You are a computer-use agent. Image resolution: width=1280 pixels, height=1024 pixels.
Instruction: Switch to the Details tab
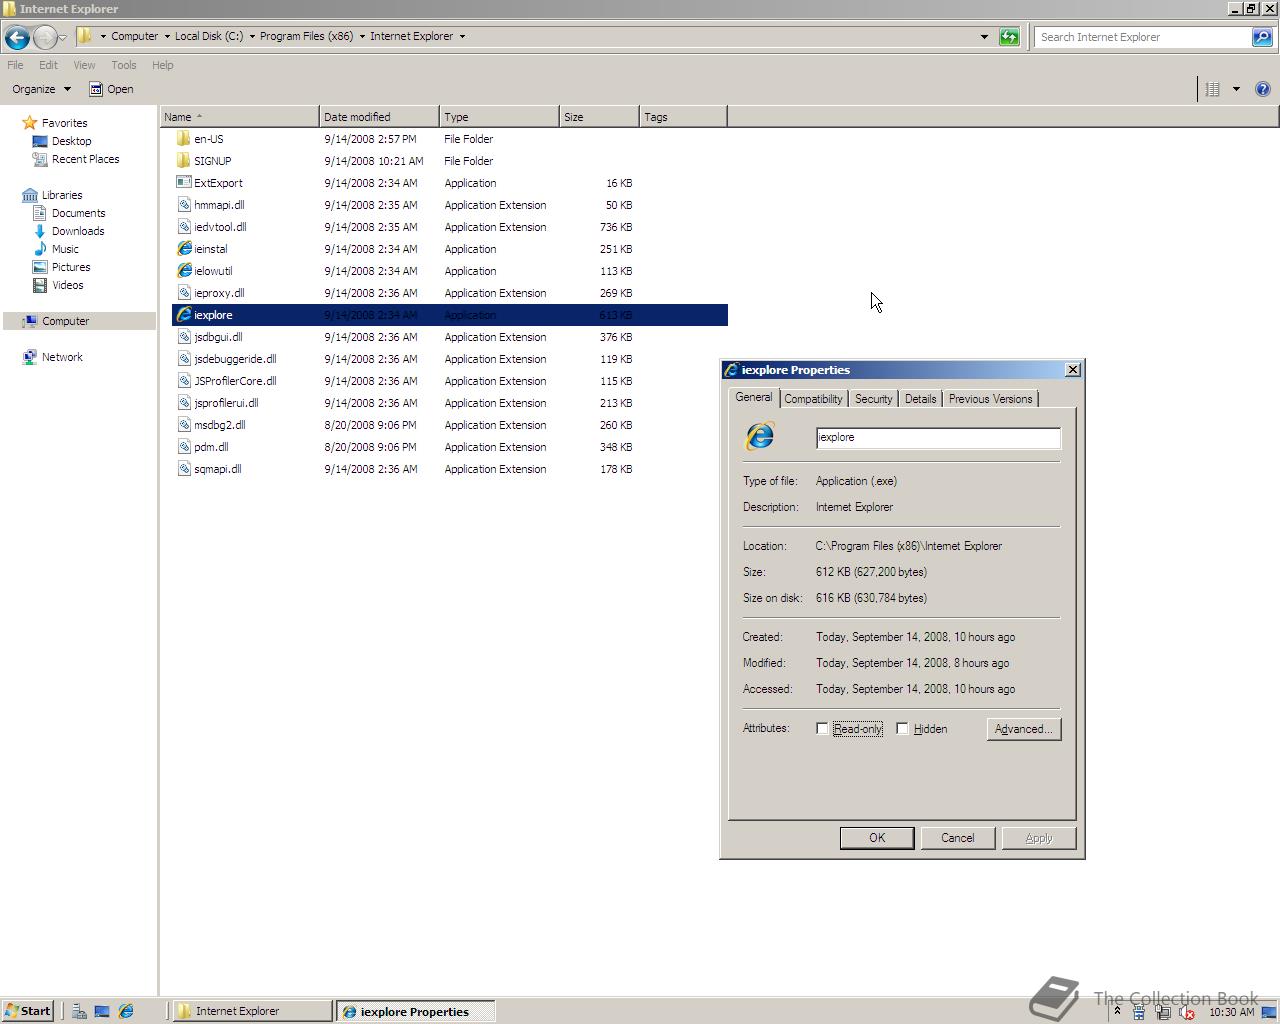pyautogui.click(x=920, y=399)
